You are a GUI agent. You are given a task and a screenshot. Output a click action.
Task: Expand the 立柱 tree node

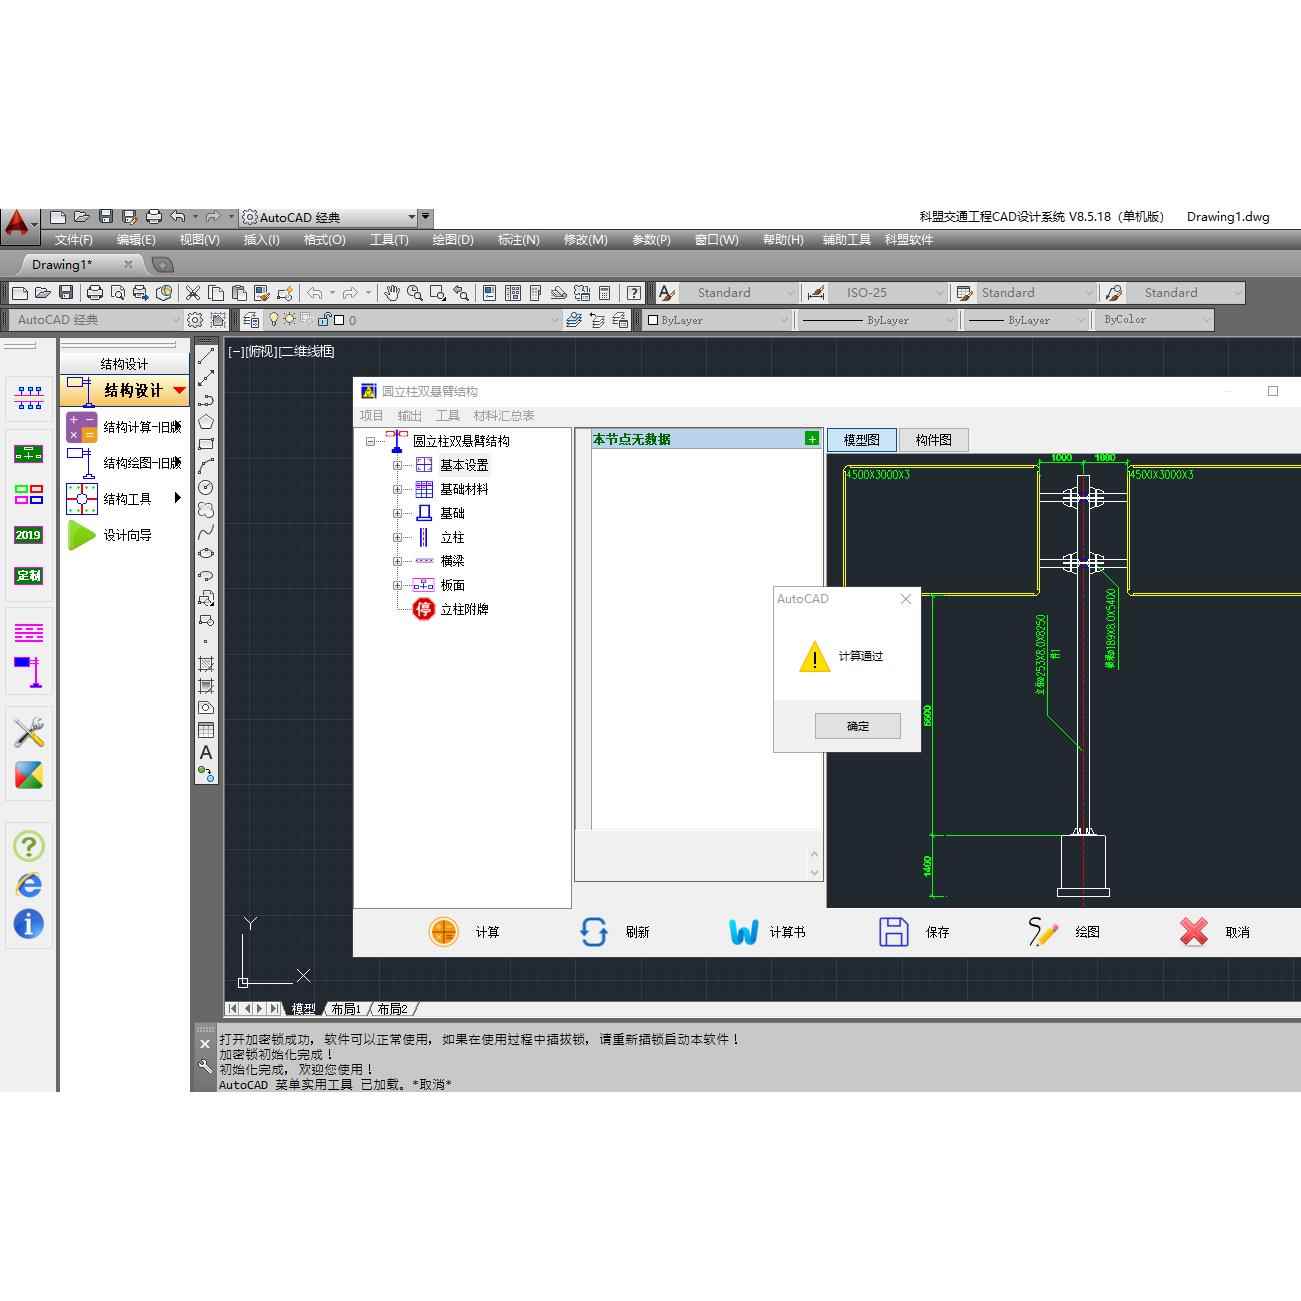[x=397, y=537]
